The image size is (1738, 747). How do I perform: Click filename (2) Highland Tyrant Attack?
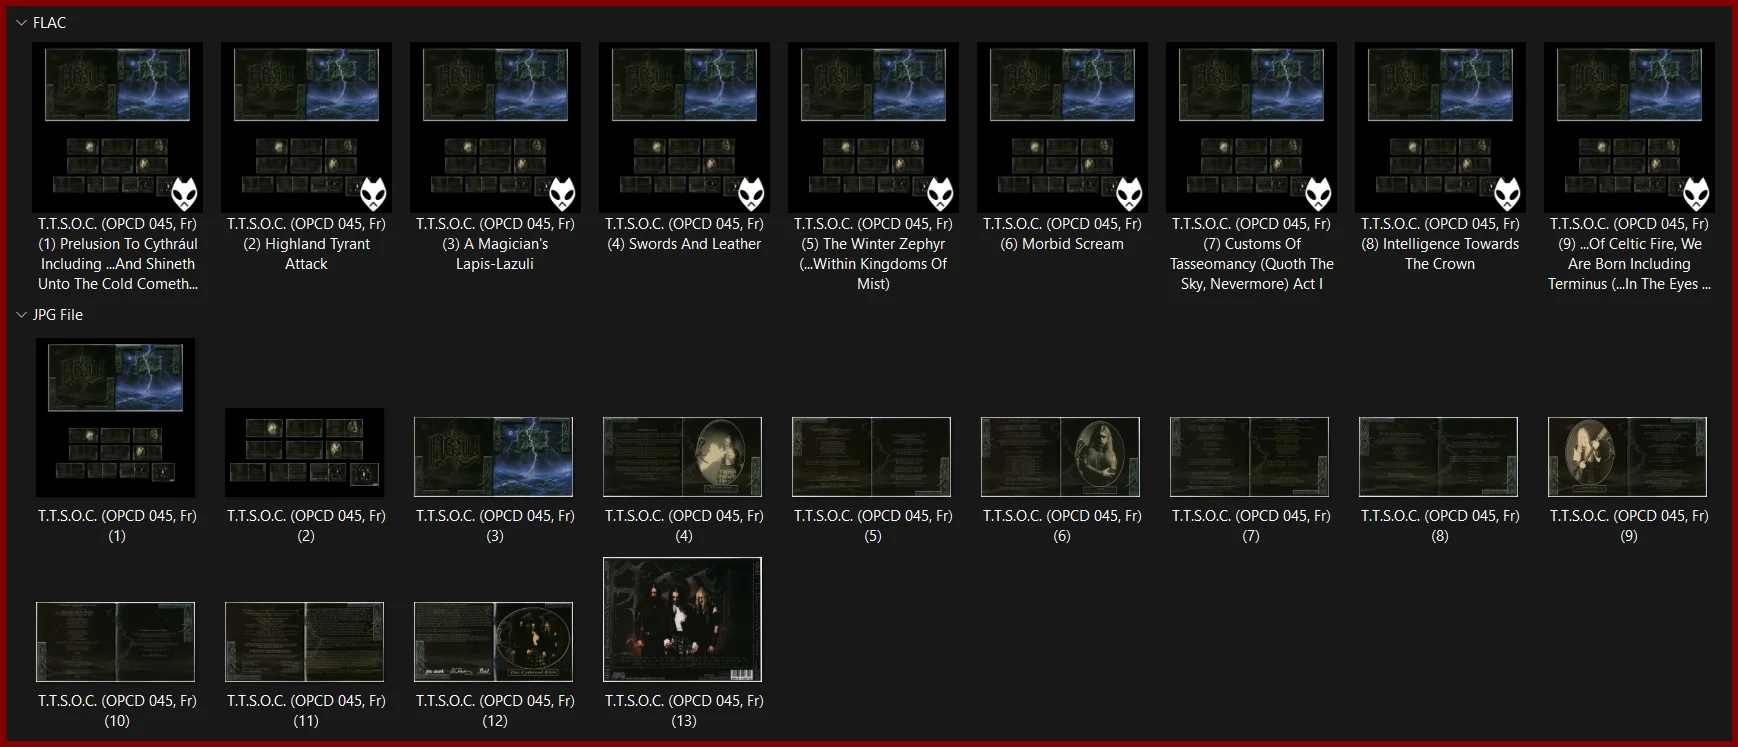point(306,244)
